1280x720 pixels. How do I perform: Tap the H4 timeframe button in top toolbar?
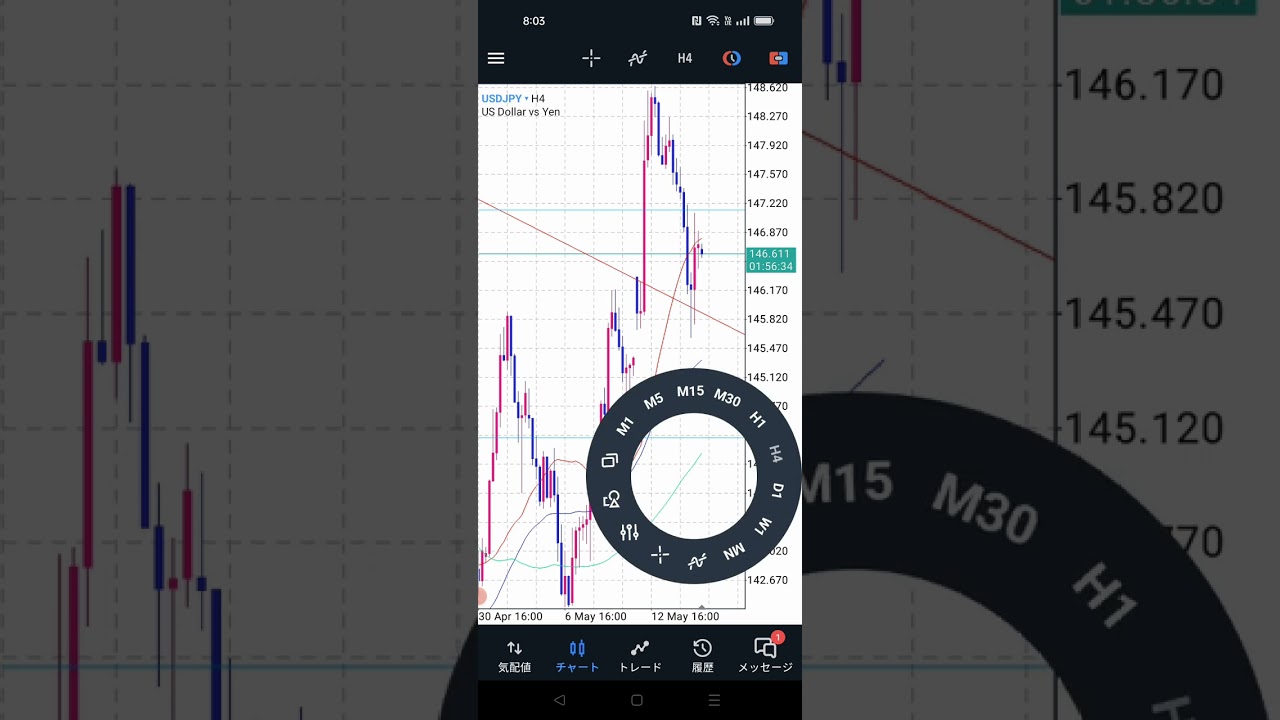(684, 58)
